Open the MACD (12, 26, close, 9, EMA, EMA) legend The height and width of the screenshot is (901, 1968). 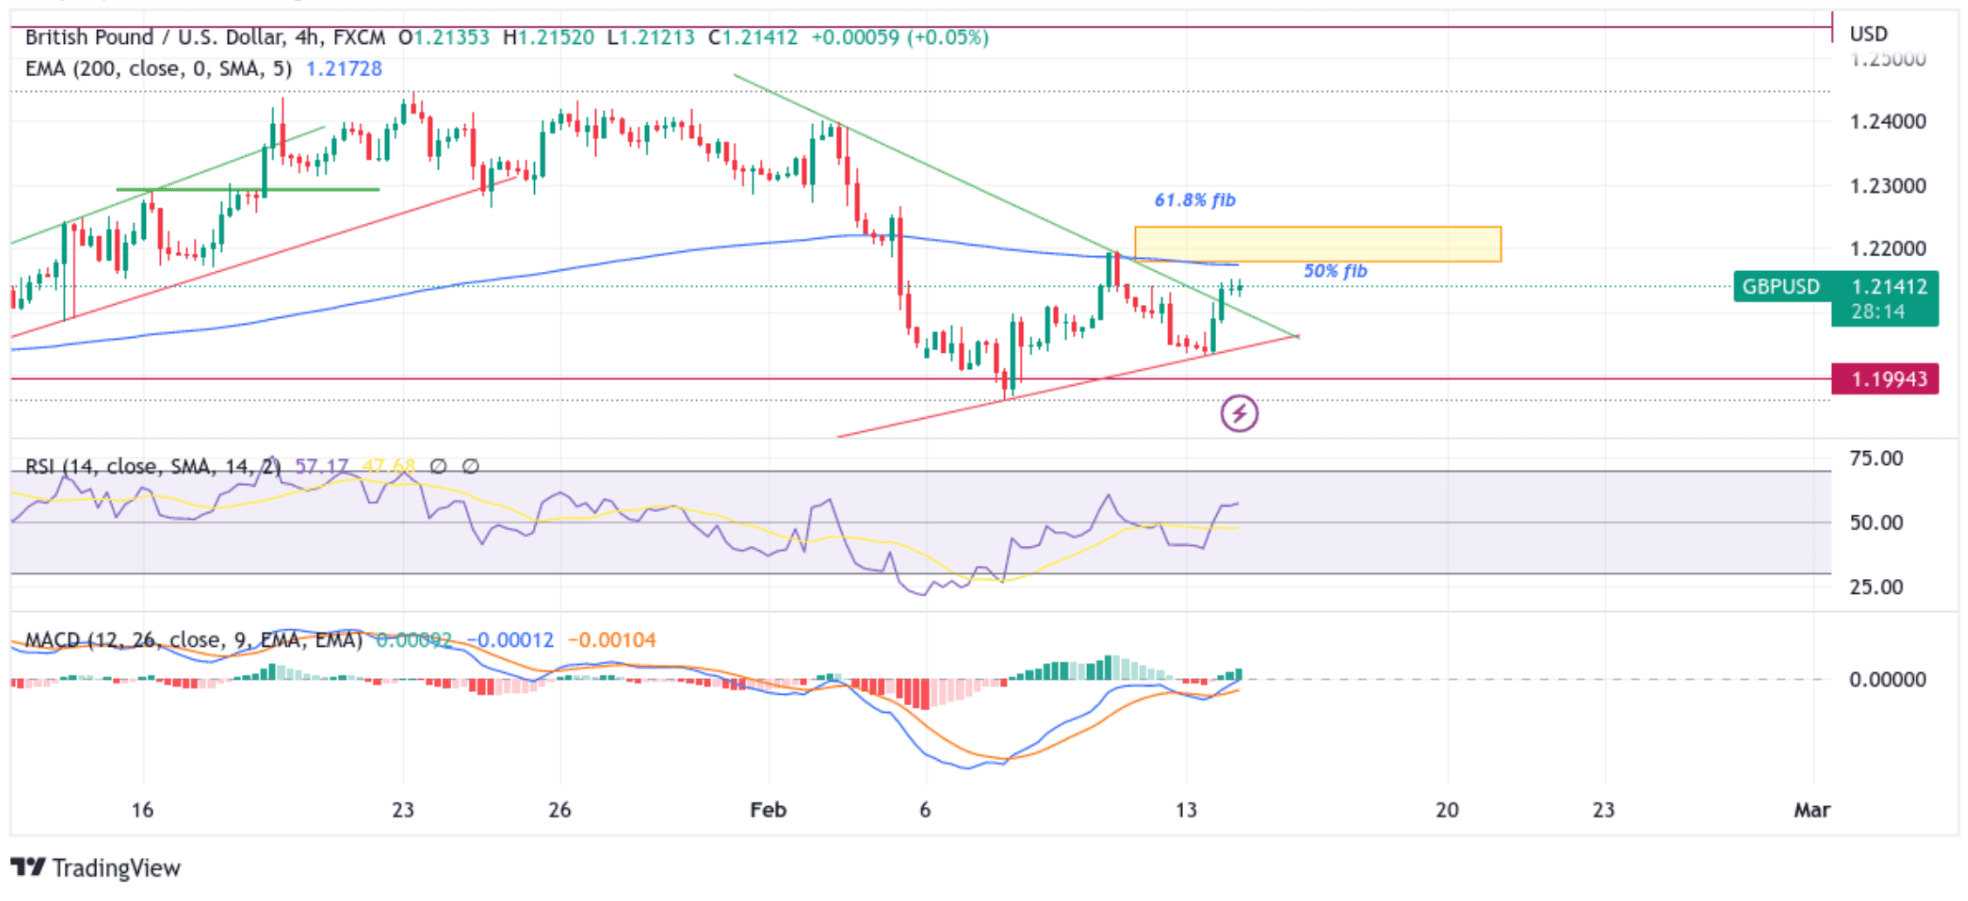(x=193, y=639)
